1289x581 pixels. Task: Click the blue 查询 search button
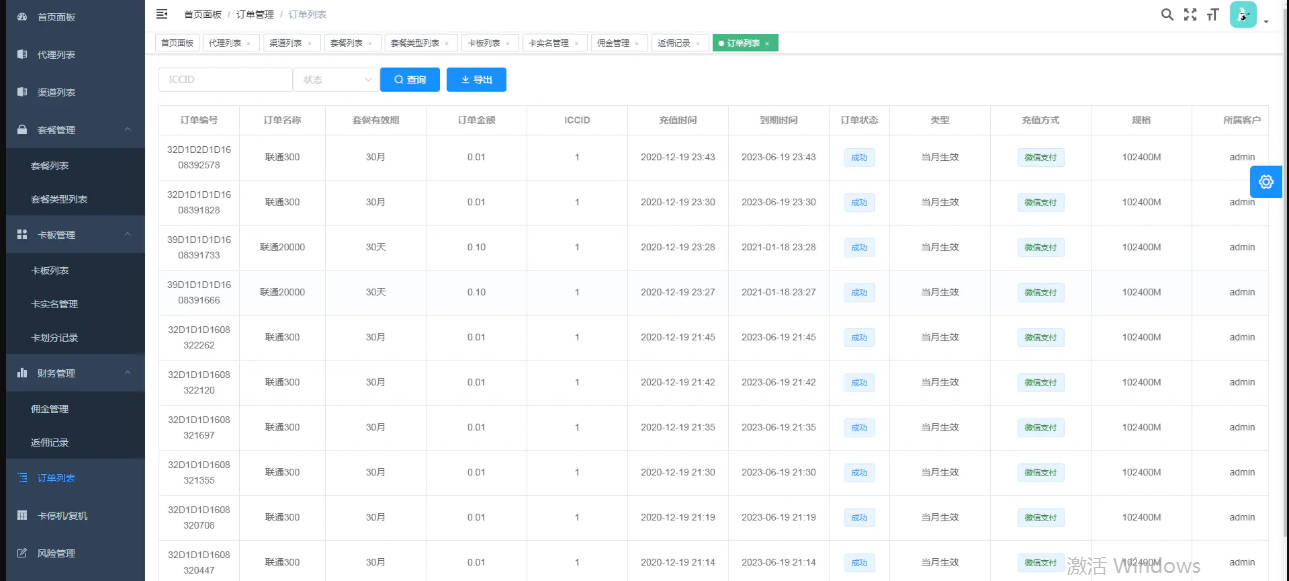pos(410,80)
